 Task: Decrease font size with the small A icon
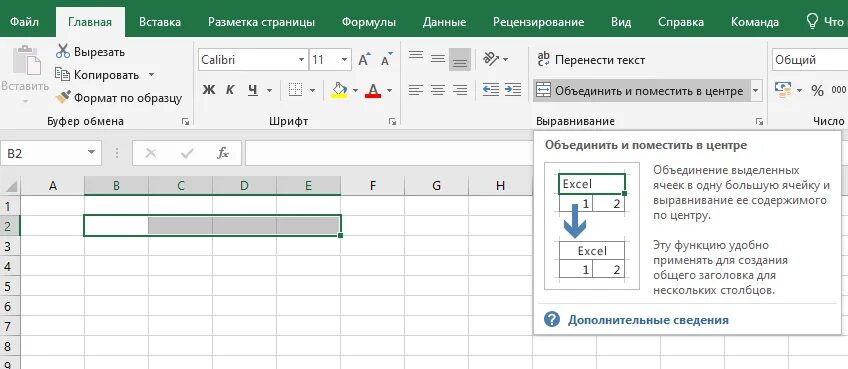386,60
